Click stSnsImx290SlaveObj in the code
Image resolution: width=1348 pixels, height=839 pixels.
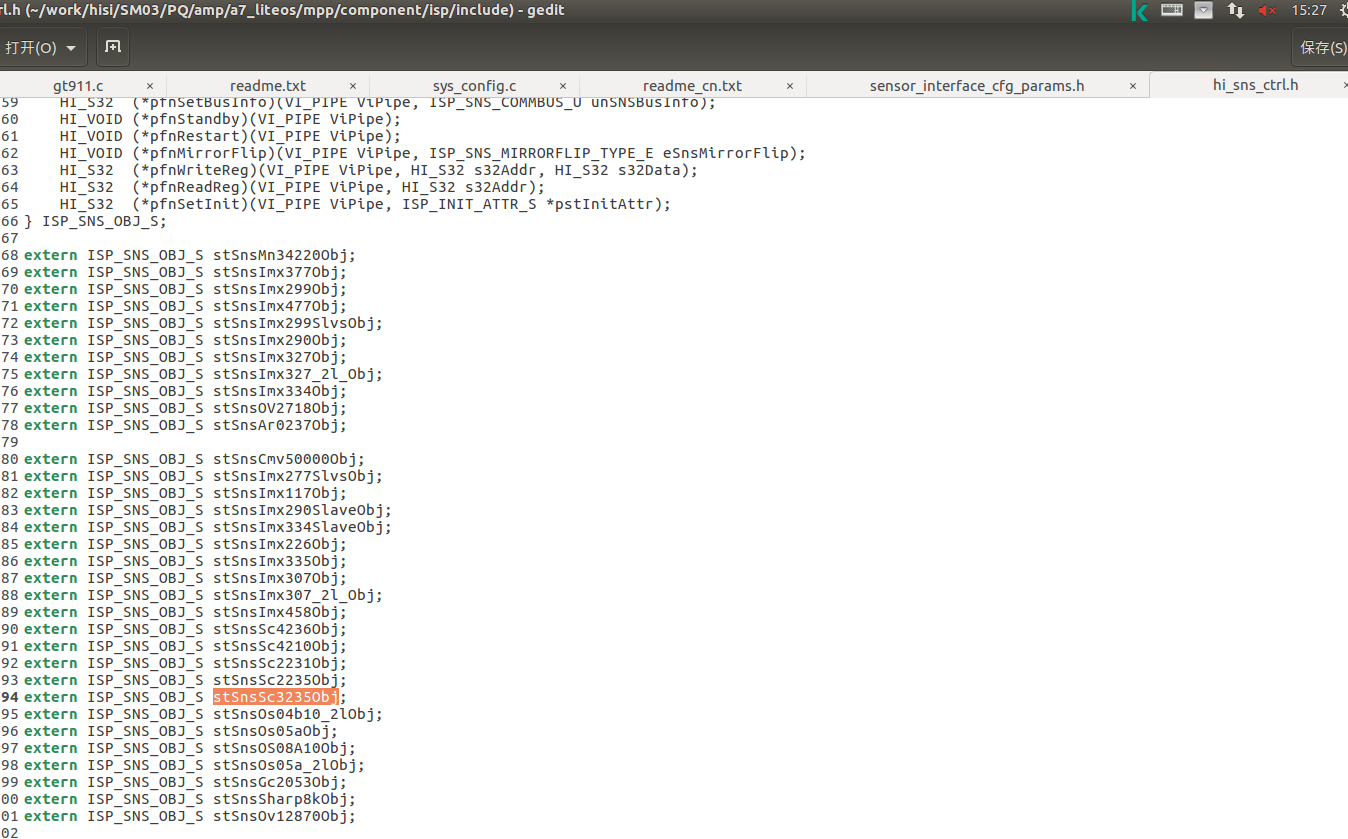[298, 510]
